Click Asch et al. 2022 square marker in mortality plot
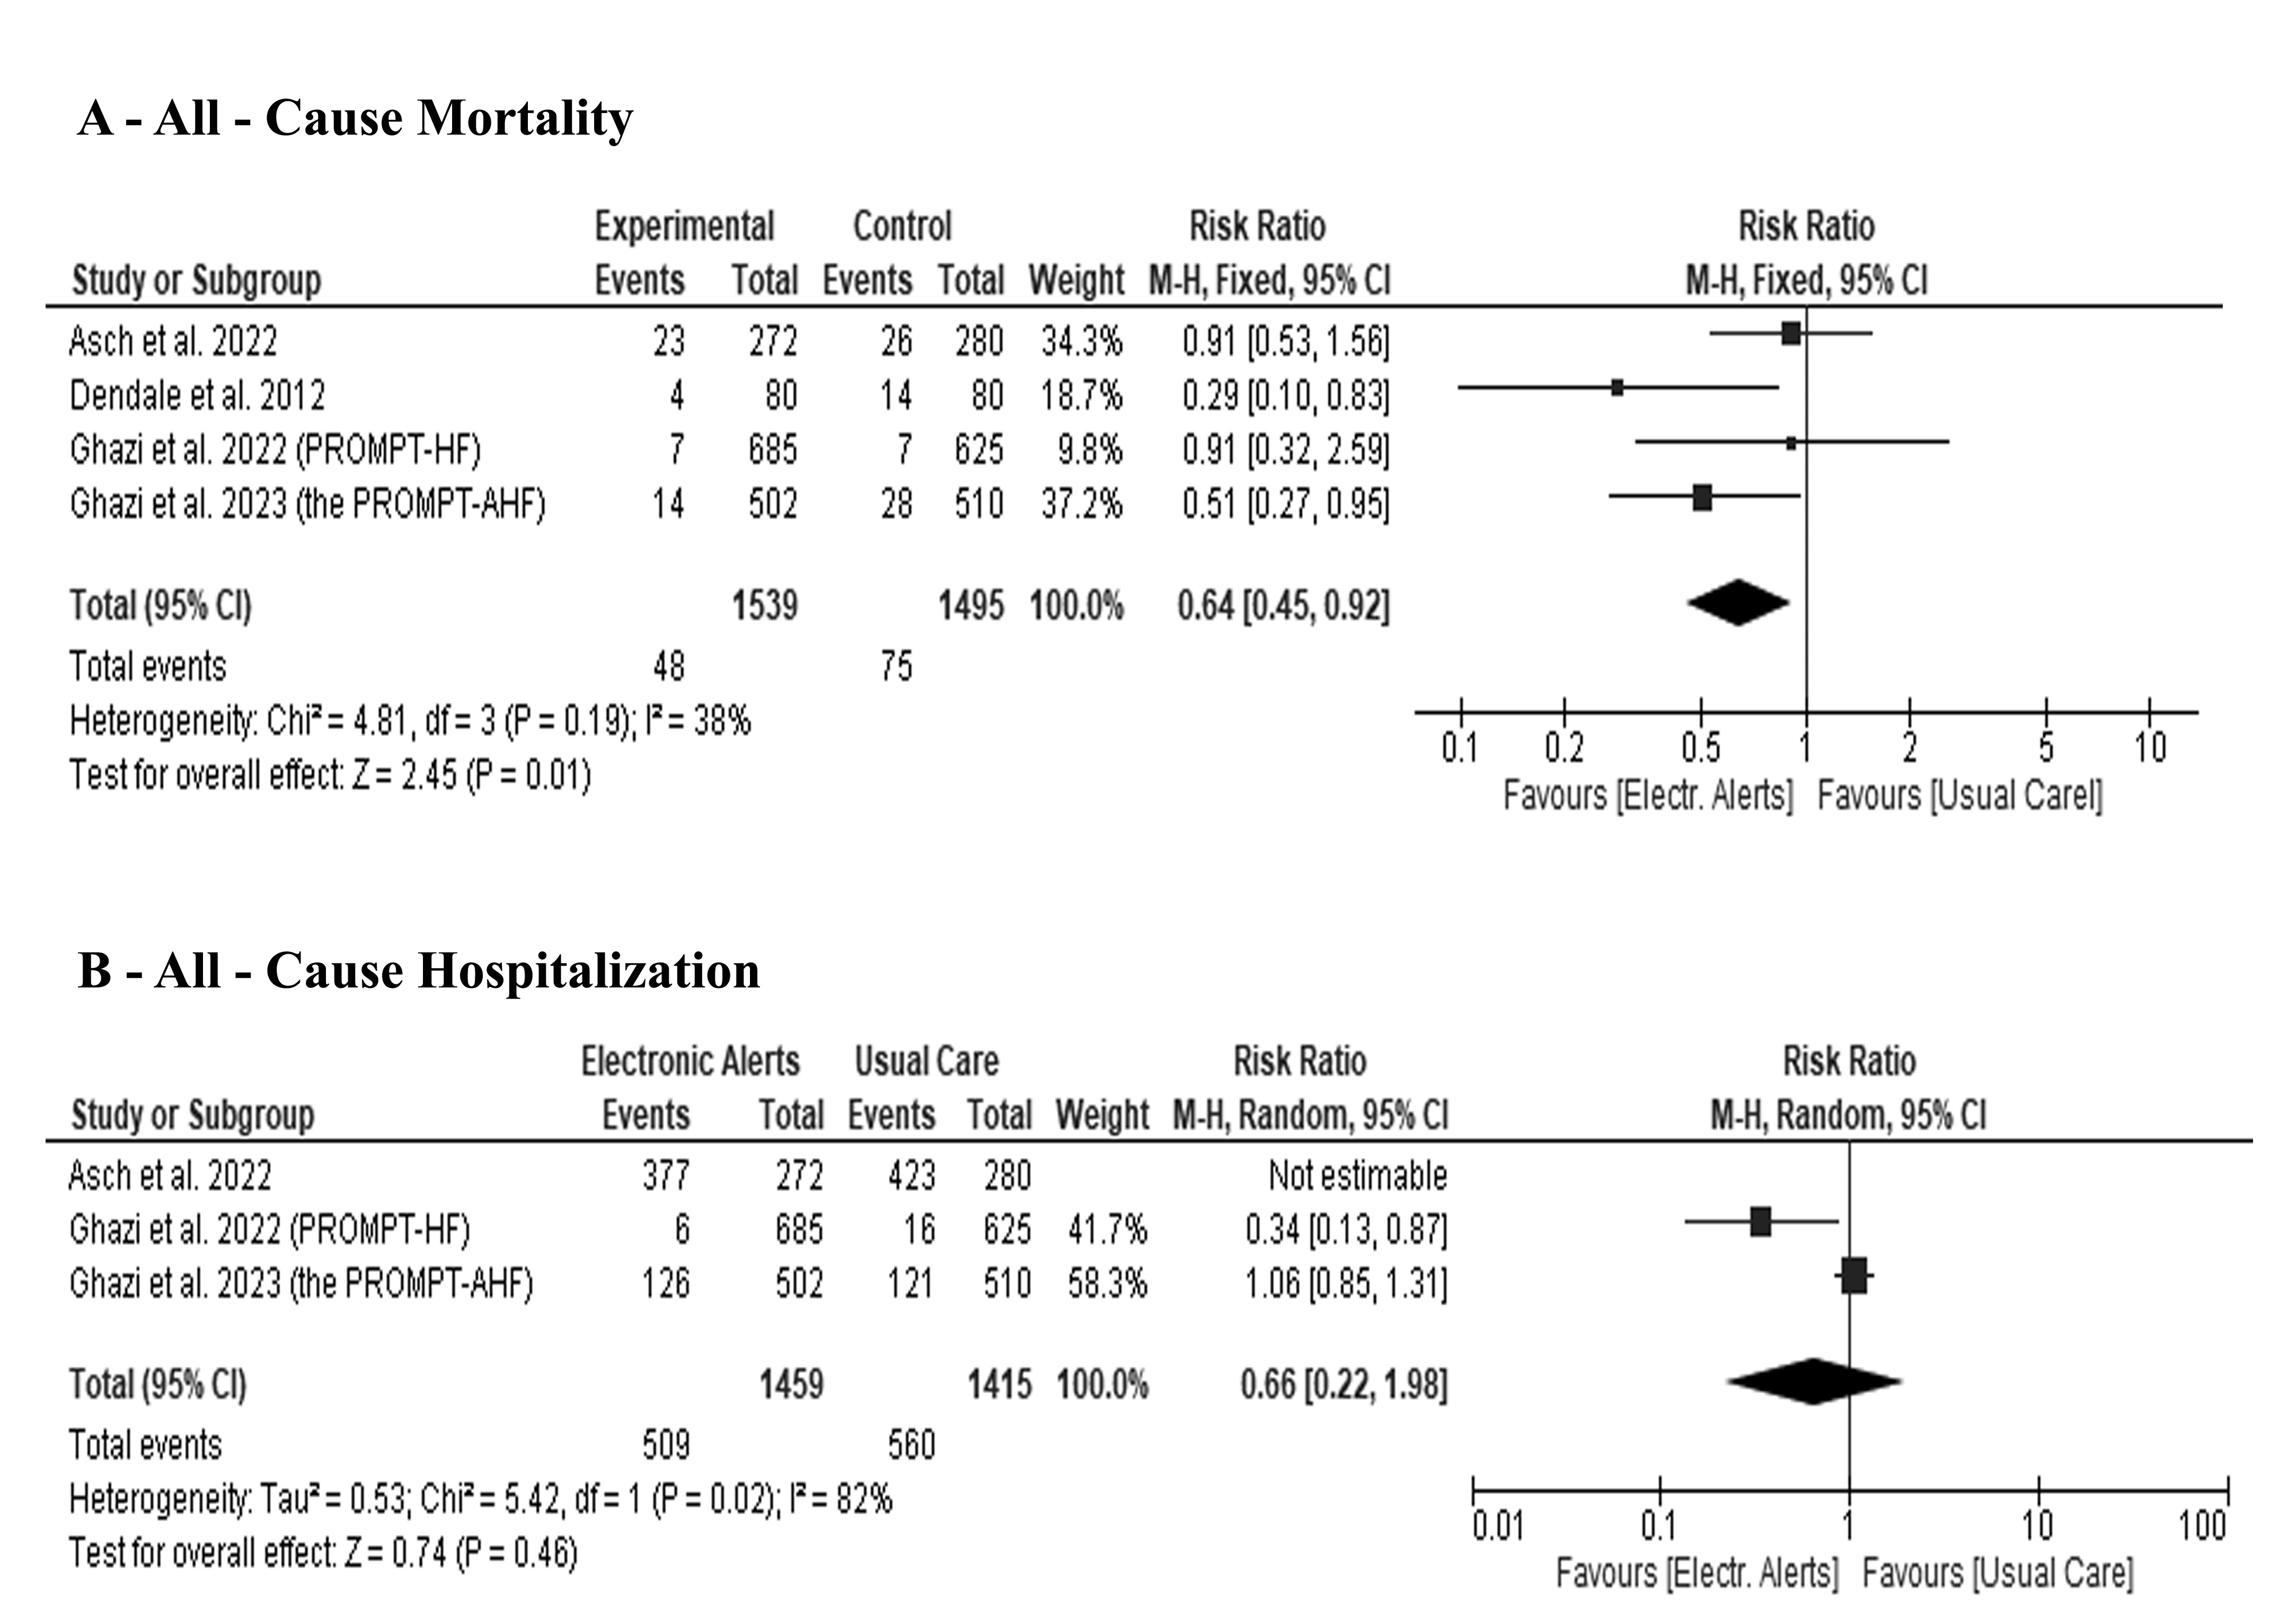 [x=1791, y=333]
